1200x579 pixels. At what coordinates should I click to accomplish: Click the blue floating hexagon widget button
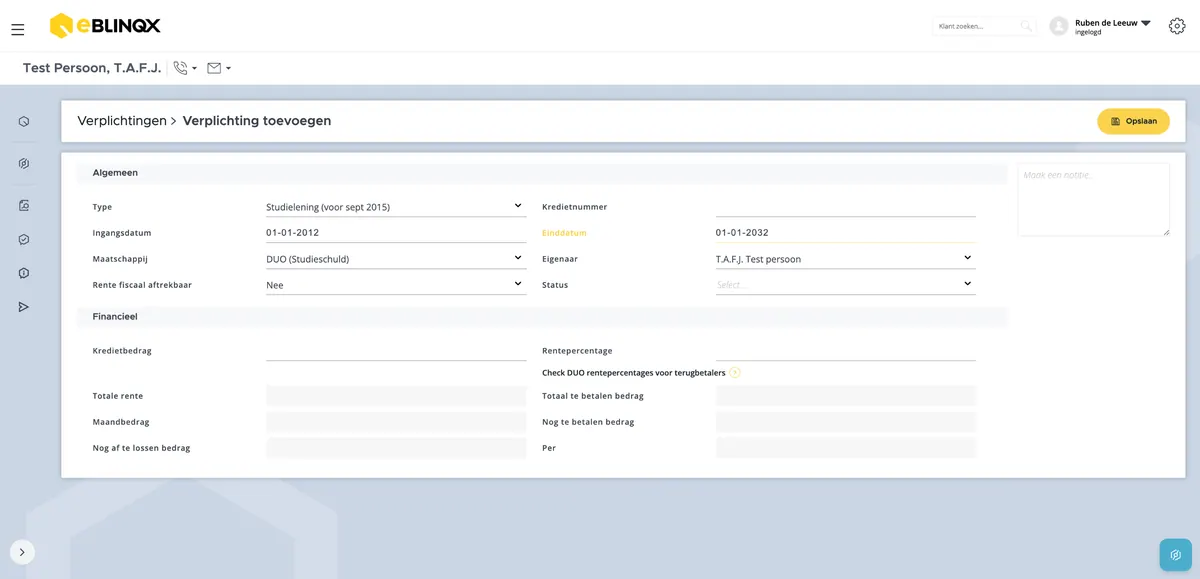[x=1175, y=554]
